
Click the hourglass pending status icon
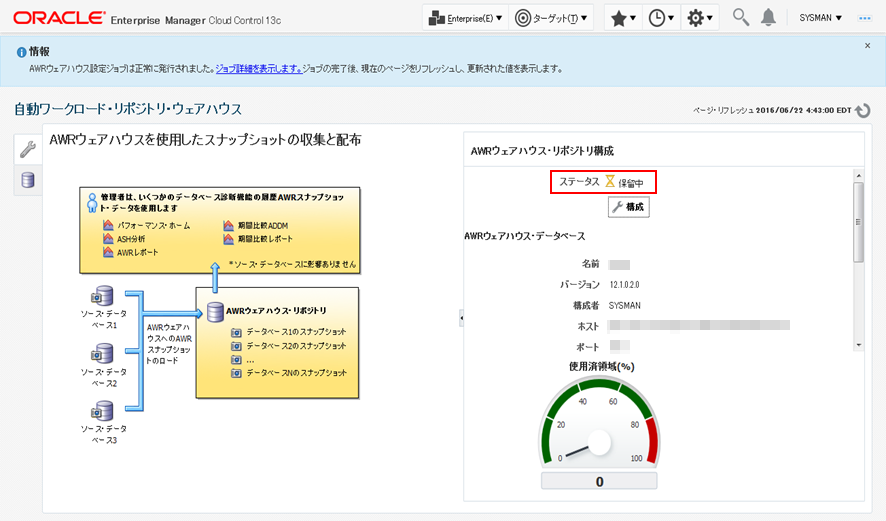(x=610, y=181)
